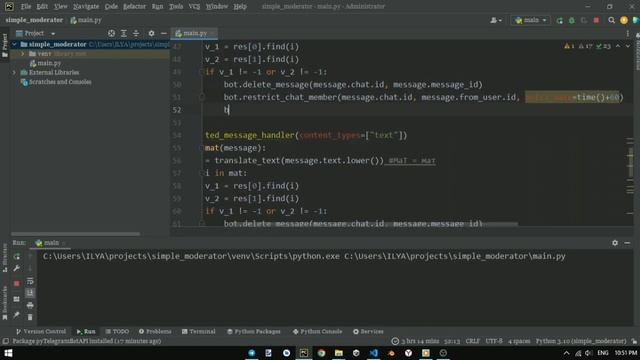Open the File menu

click(26, 7)
